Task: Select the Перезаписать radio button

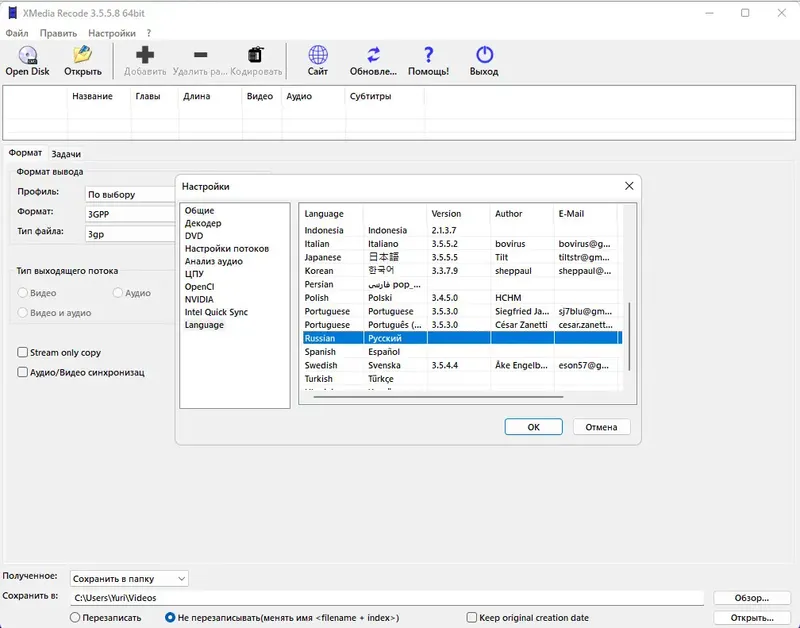Action: 75,618
